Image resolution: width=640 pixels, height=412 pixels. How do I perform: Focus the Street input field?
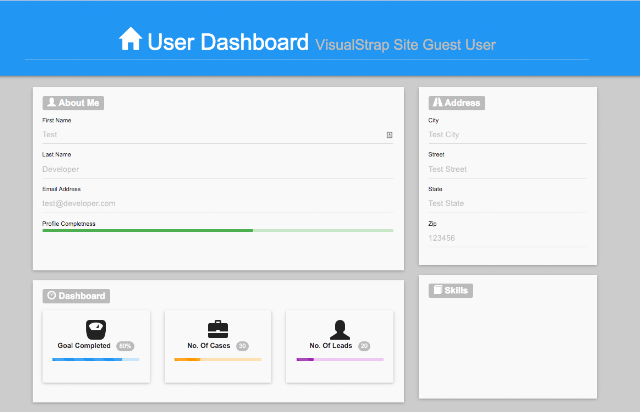click(507, 169)
